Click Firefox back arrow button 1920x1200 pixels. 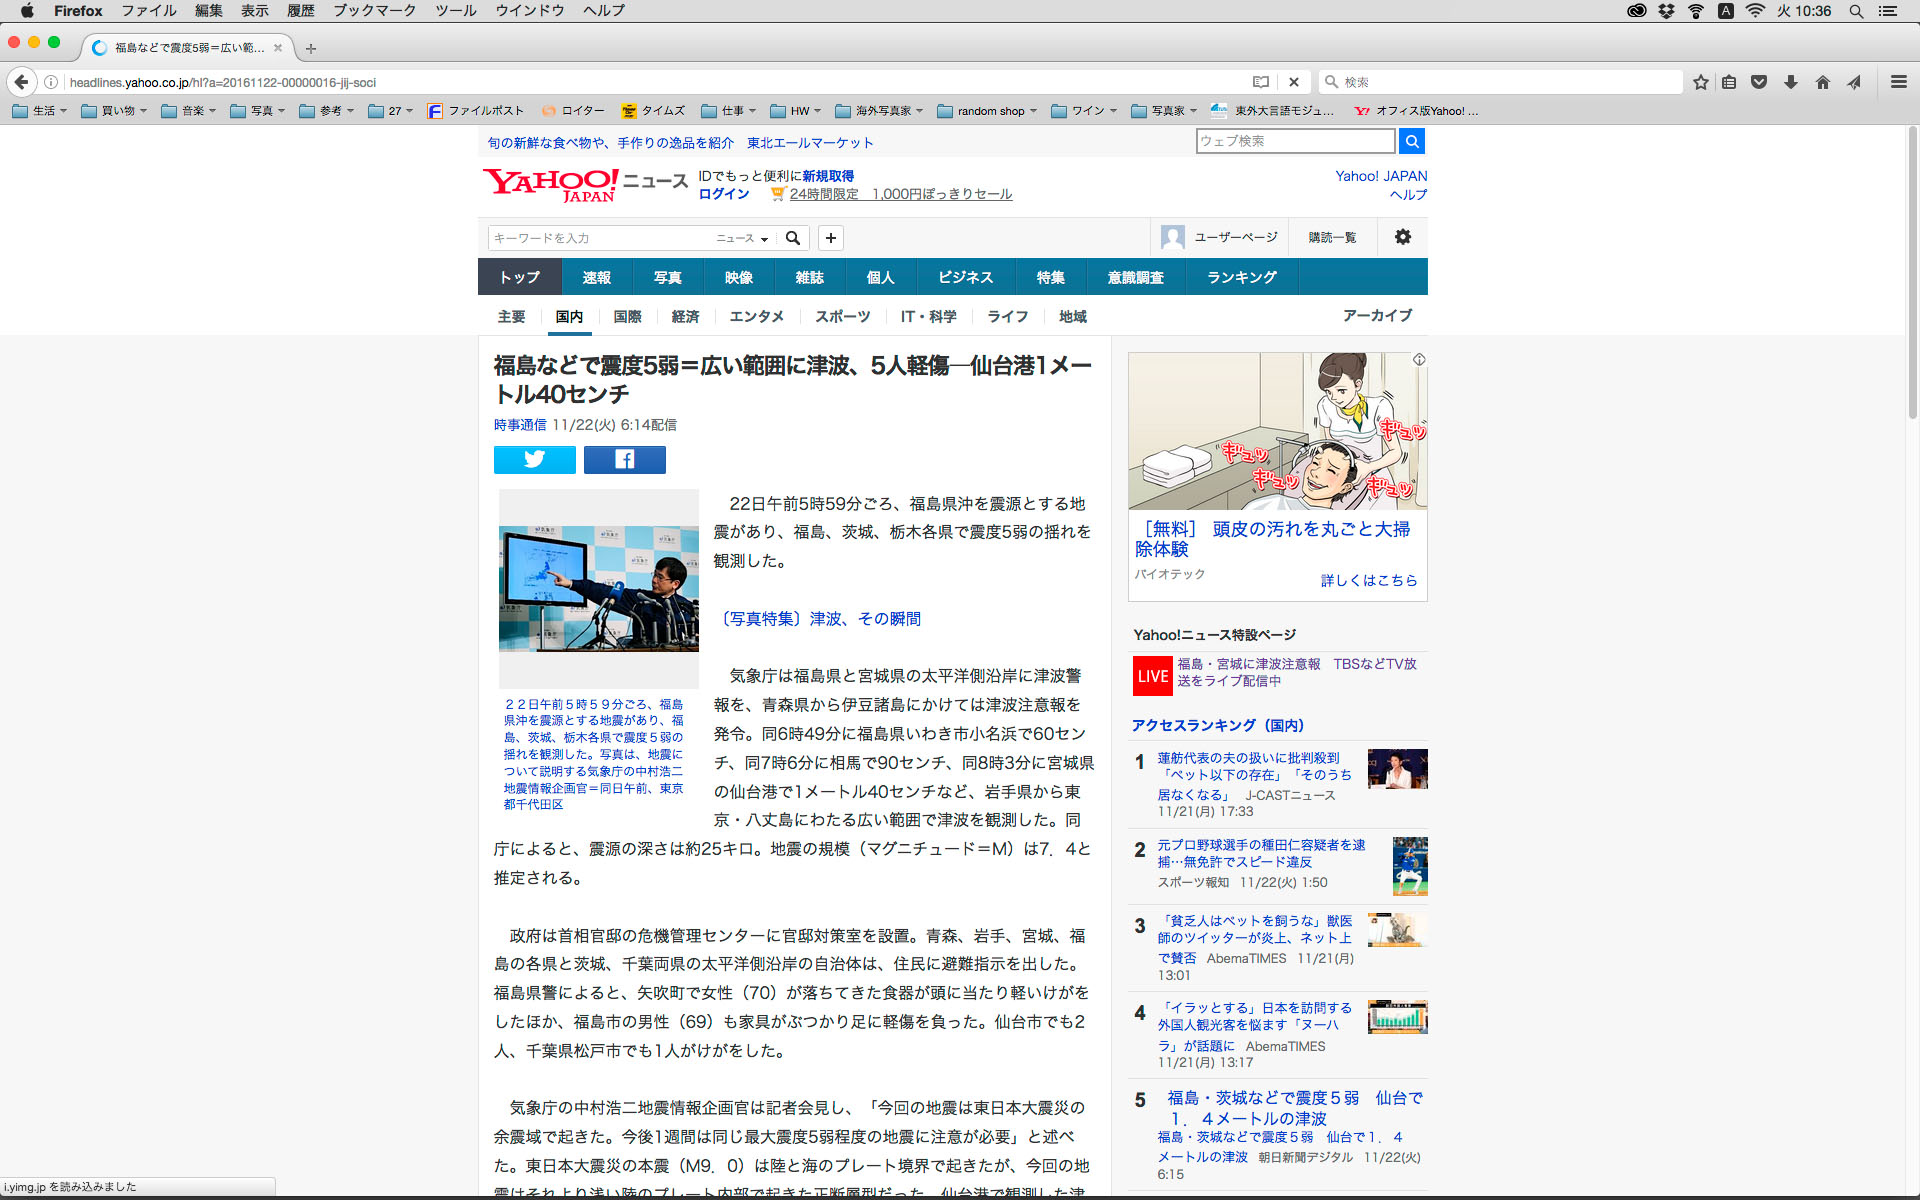pos(22,82)
